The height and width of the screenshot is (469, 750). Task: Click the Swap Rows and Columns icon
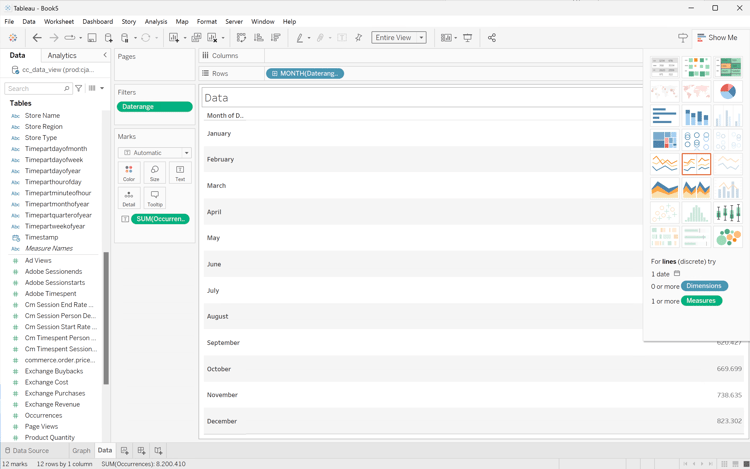click(x=241, y=38)
